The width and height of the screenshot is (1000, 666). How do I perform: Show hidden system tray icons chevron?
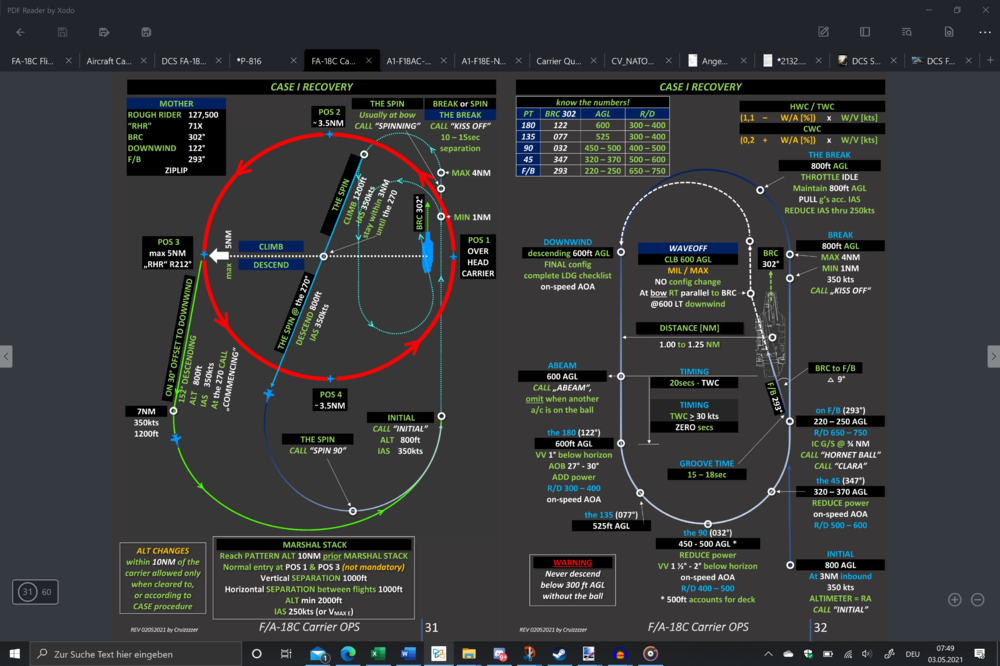(x=768, y=654)
